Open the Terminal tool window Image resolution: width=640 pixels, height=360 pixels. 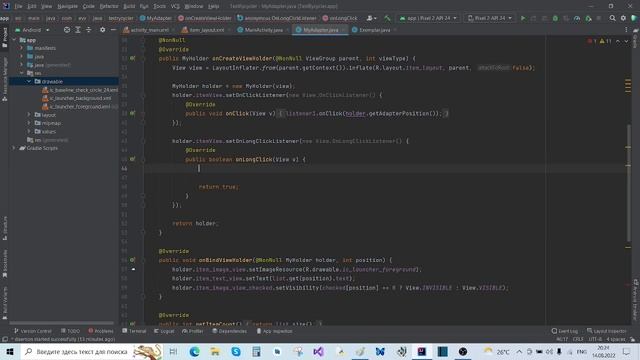pos(134,331)
